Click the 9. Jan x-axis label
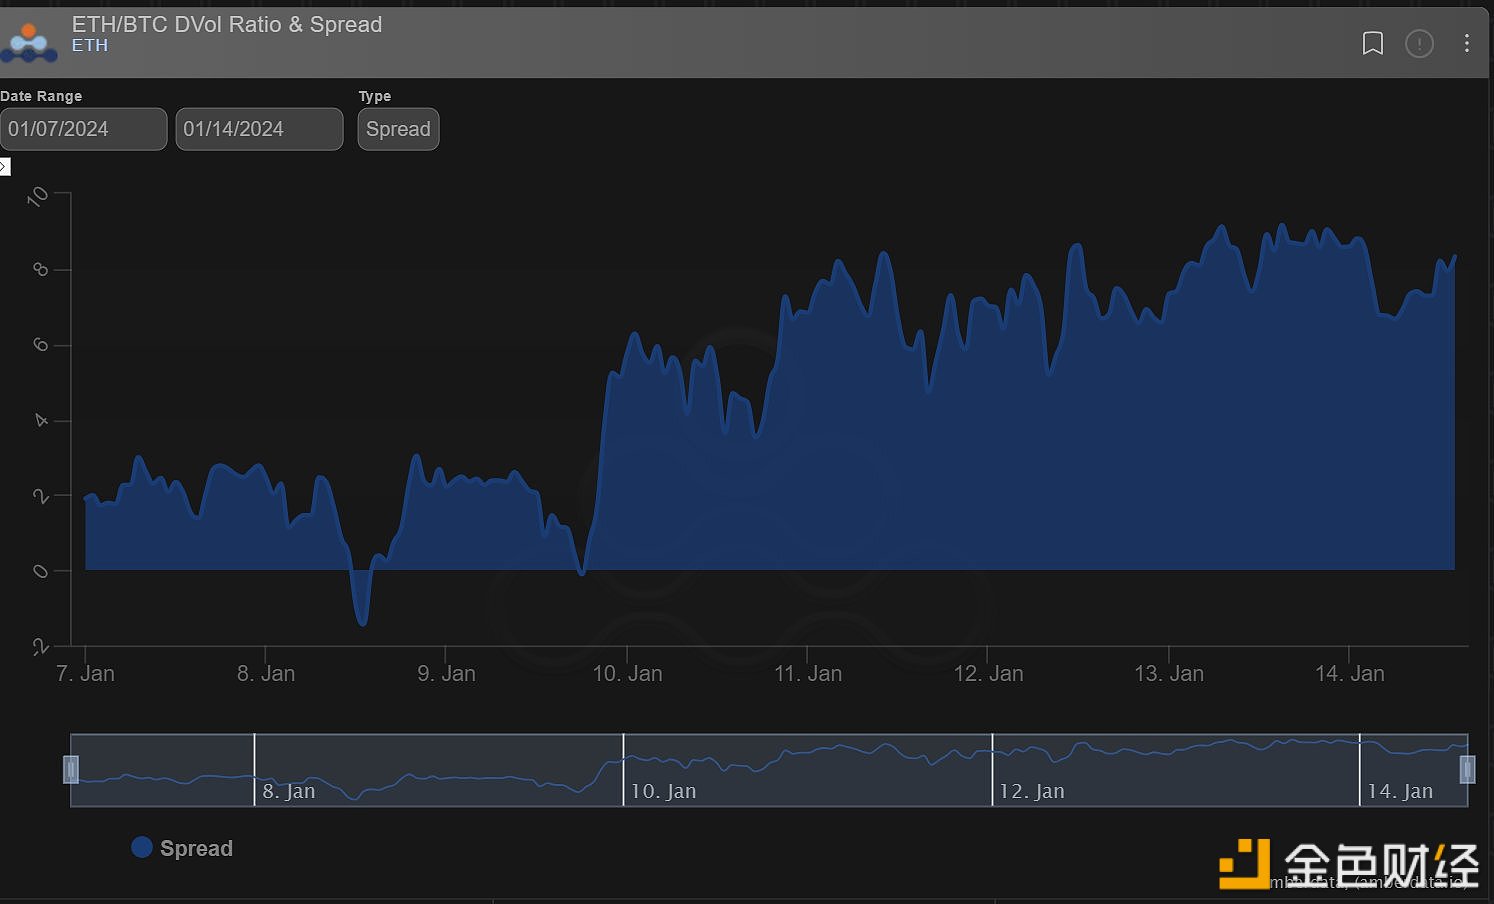The width and height of the screenshot is (1494, 904). 446,674
